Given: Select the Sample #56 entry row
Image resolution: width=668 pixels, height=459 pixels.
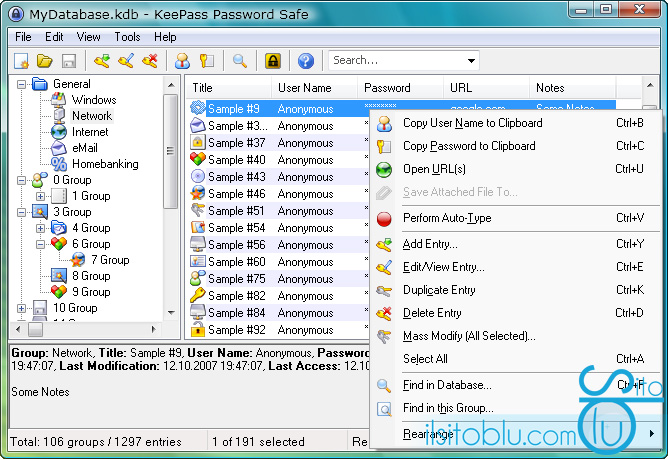Looking at the screenshot, I should point(279,245).
